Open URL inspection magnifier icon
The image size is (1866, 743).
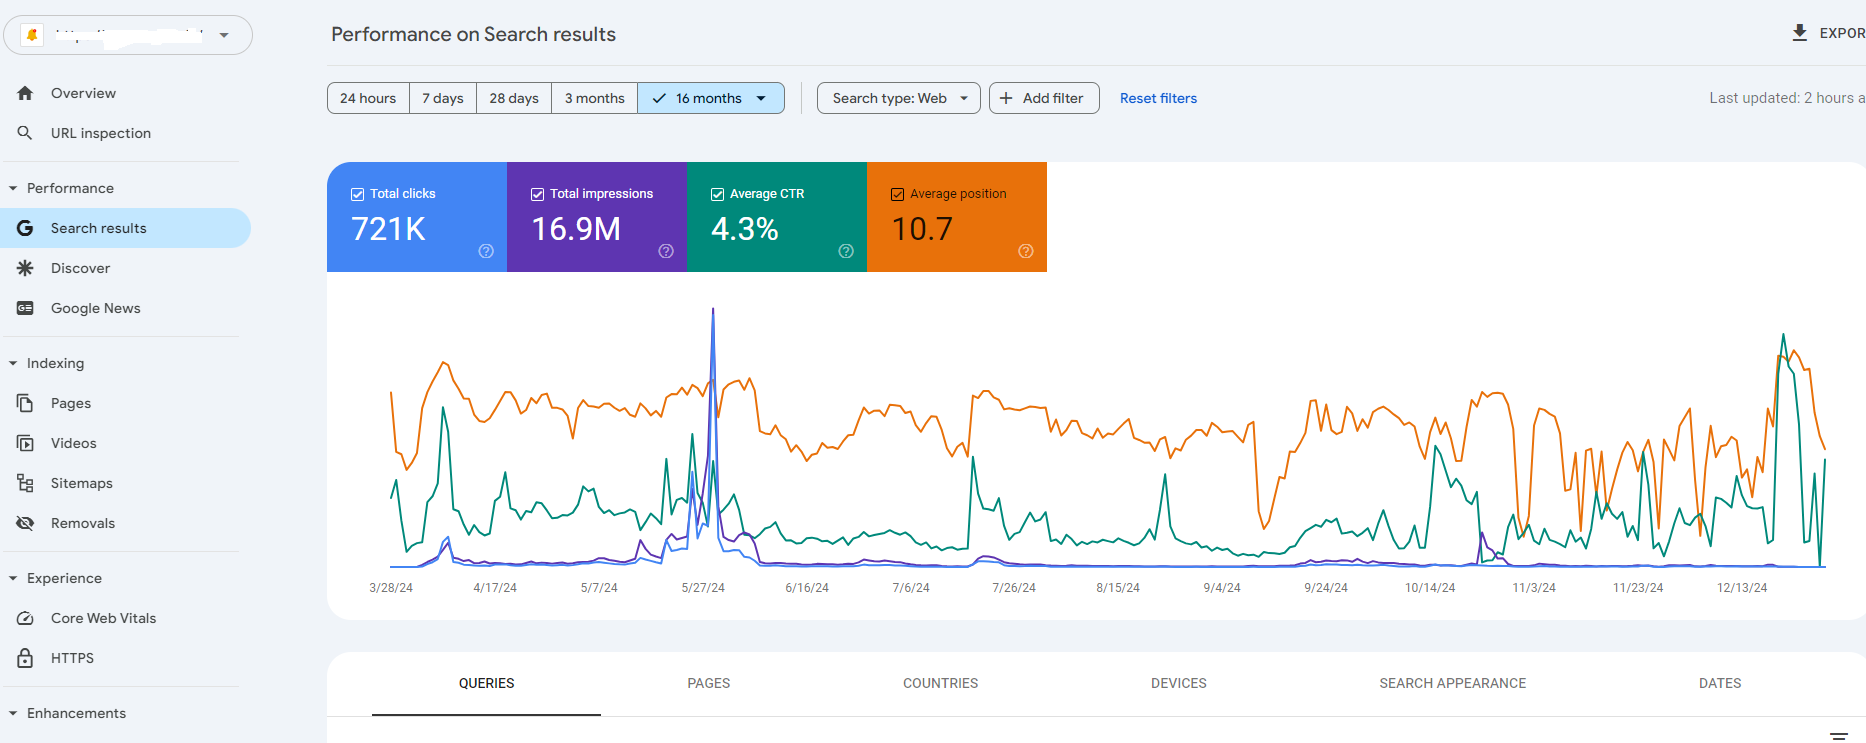coord(26,133)
